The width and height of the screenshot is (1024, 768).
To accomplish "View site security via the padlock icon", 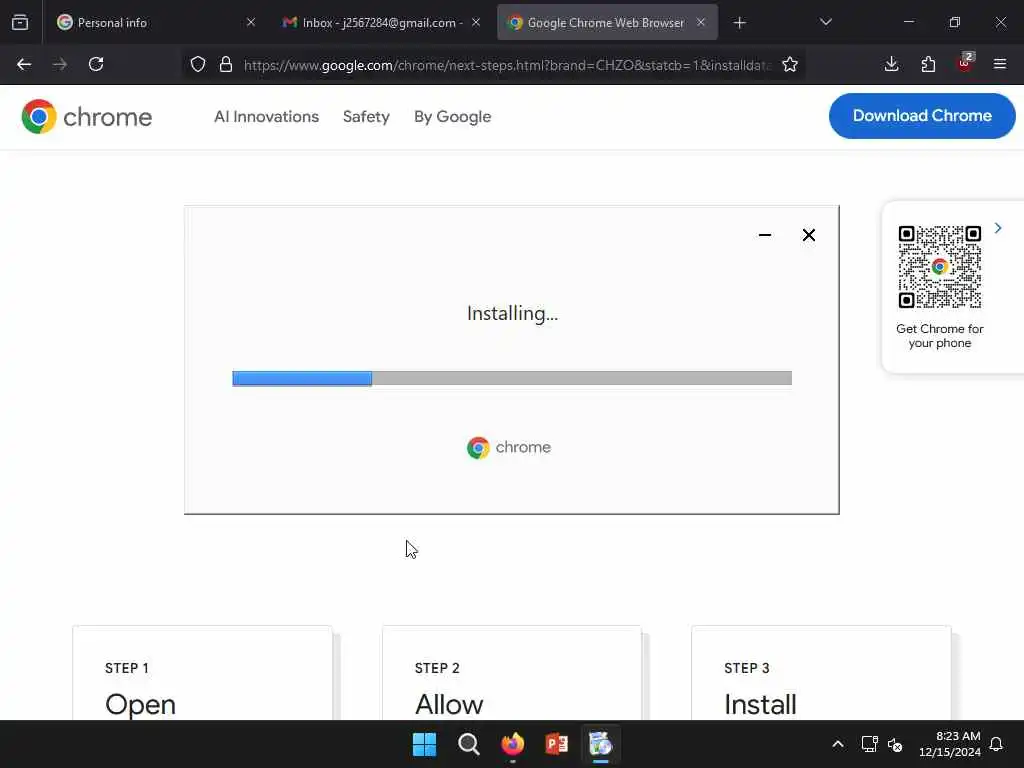I will (x=226, y=64).
